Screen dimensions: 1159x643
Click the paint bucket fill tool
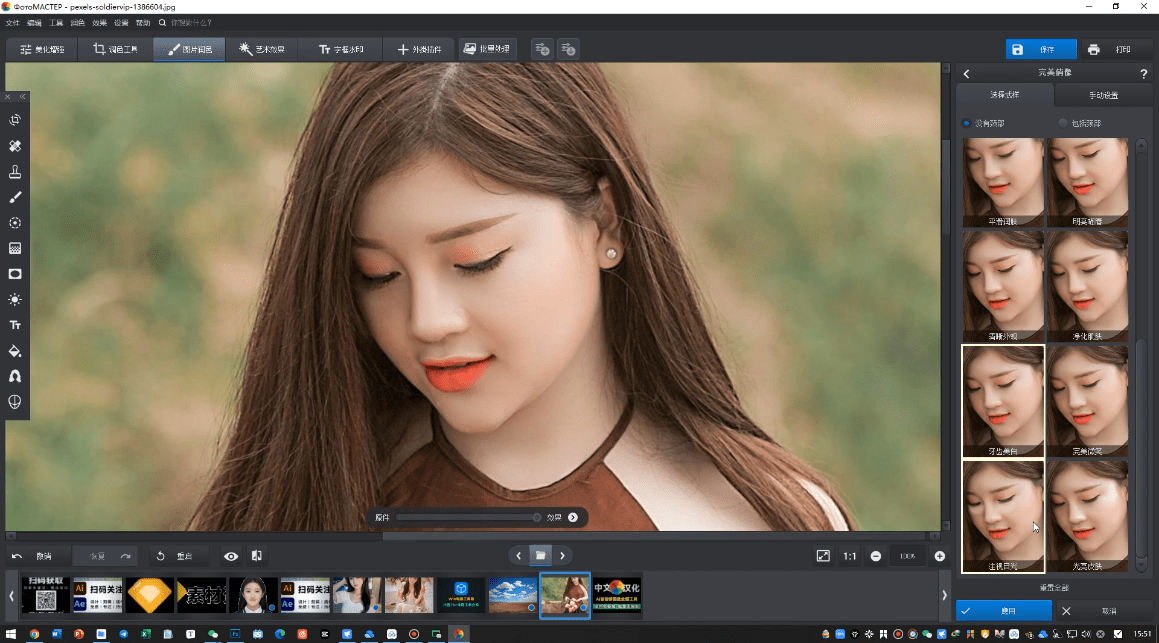[x=15, y=351]
